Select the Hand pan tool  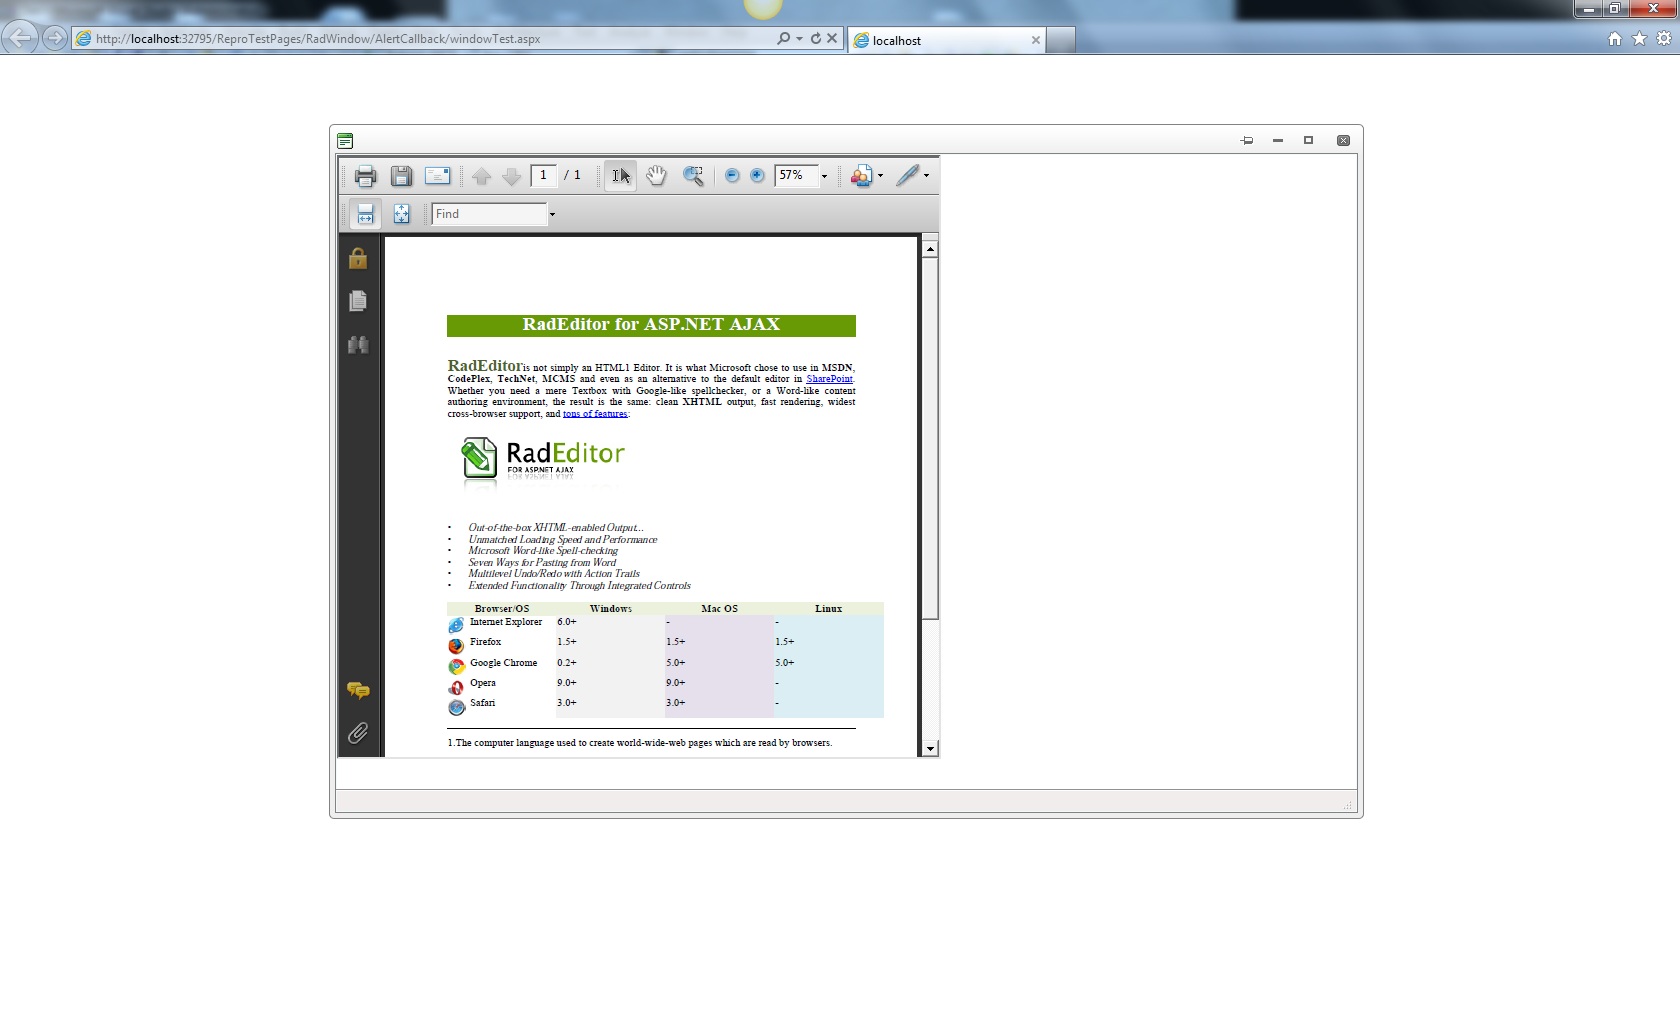656,176
